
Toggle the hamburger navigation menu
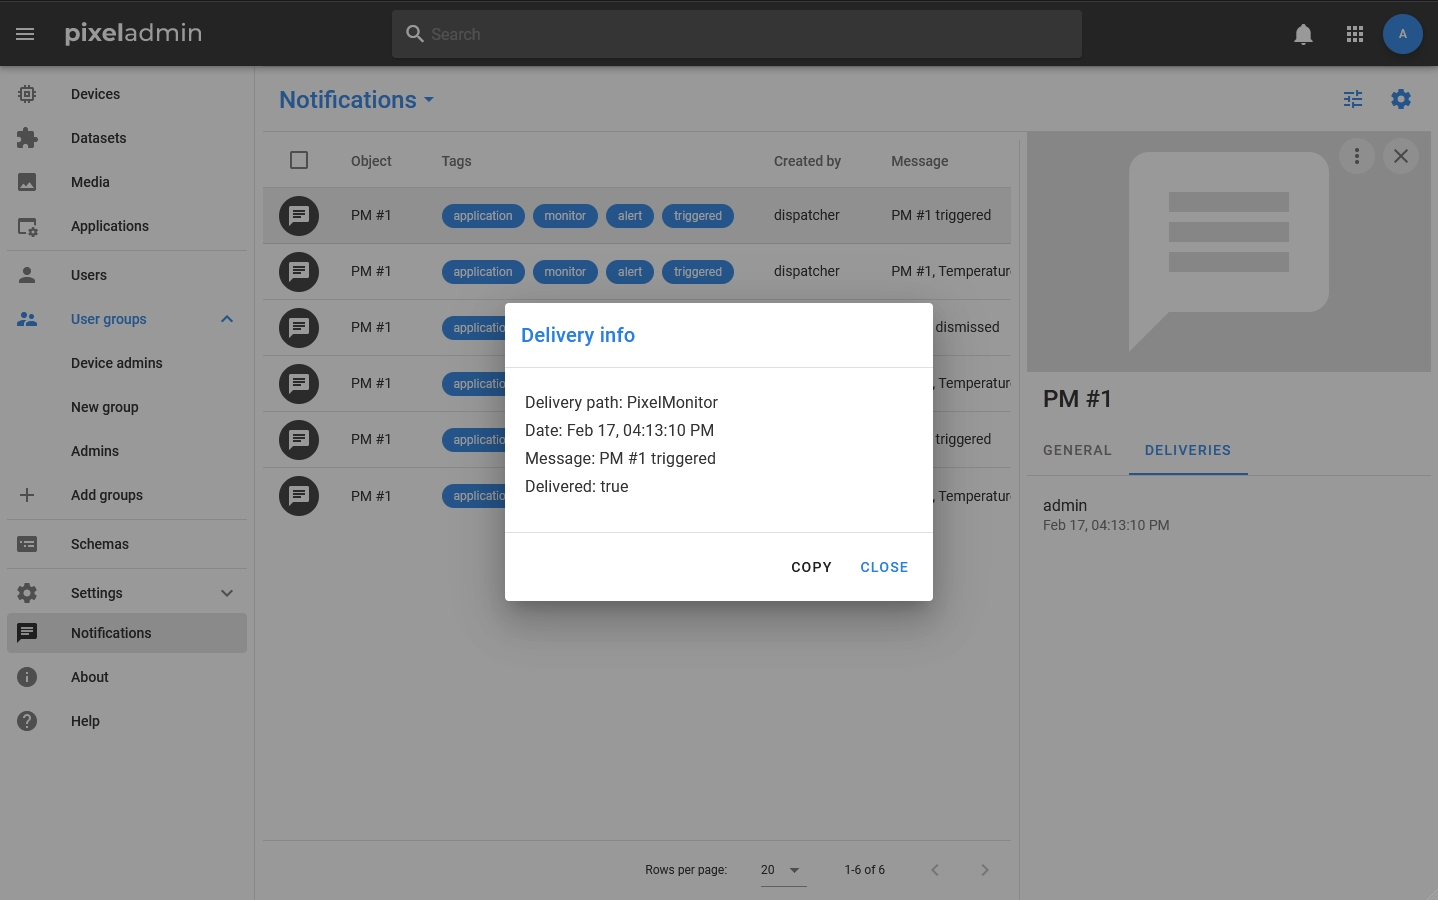(26, 34)
